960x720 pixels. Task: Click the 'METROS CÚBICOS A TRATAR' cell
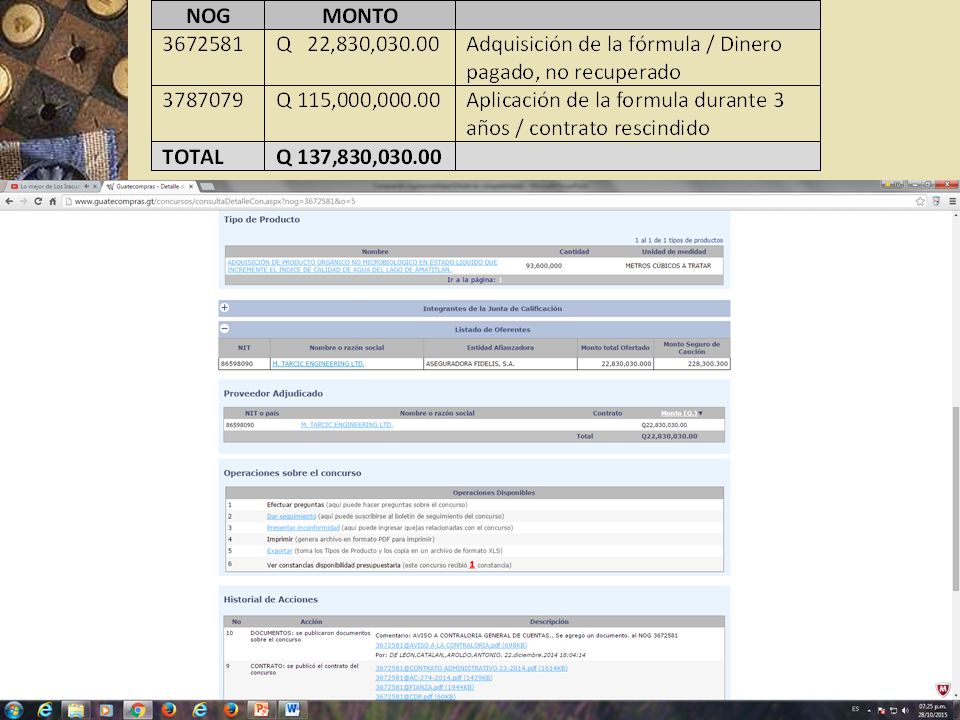pyautogui.click(x=668, y=266)
